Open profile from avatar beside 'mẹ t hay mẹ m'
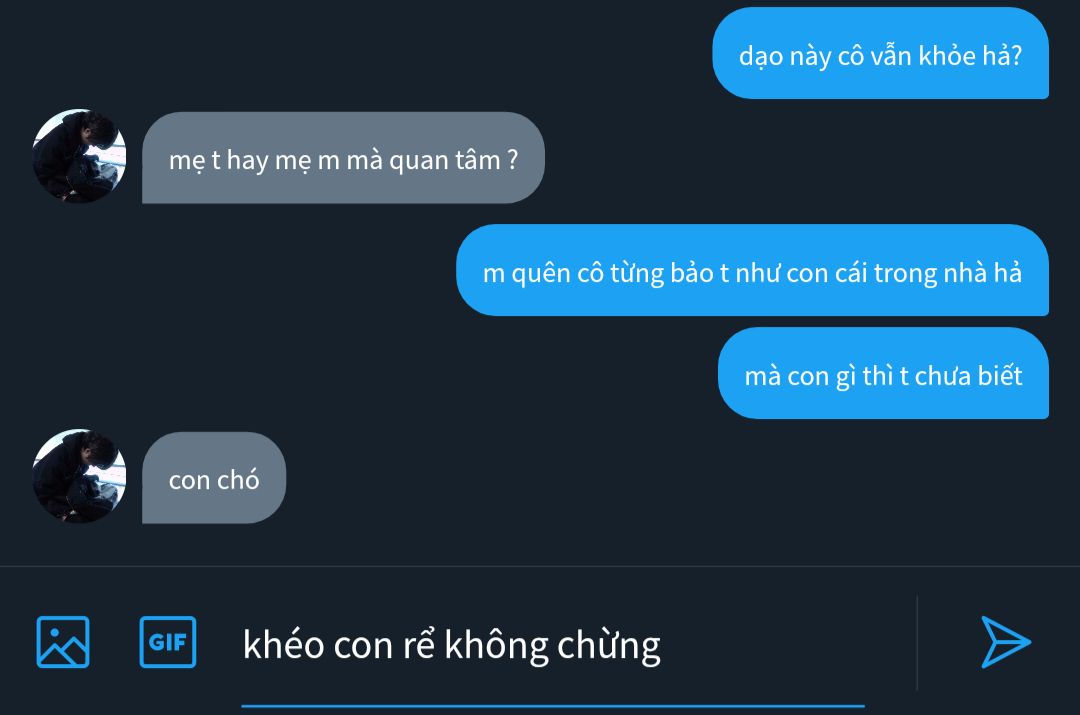Viewport: 1080px width, 715px height. click(79, 156)
